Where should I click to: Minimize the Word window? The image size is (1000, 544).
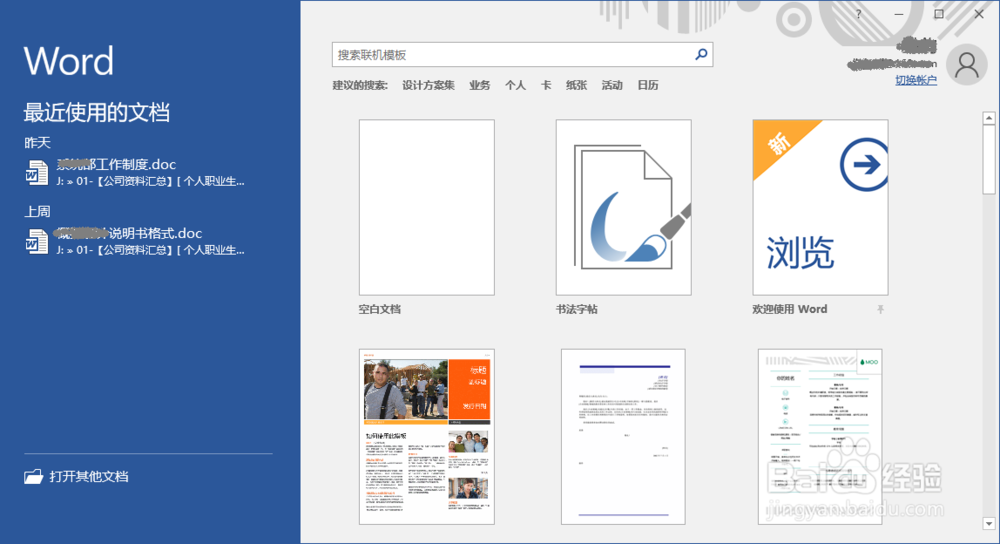coord(899,14)
